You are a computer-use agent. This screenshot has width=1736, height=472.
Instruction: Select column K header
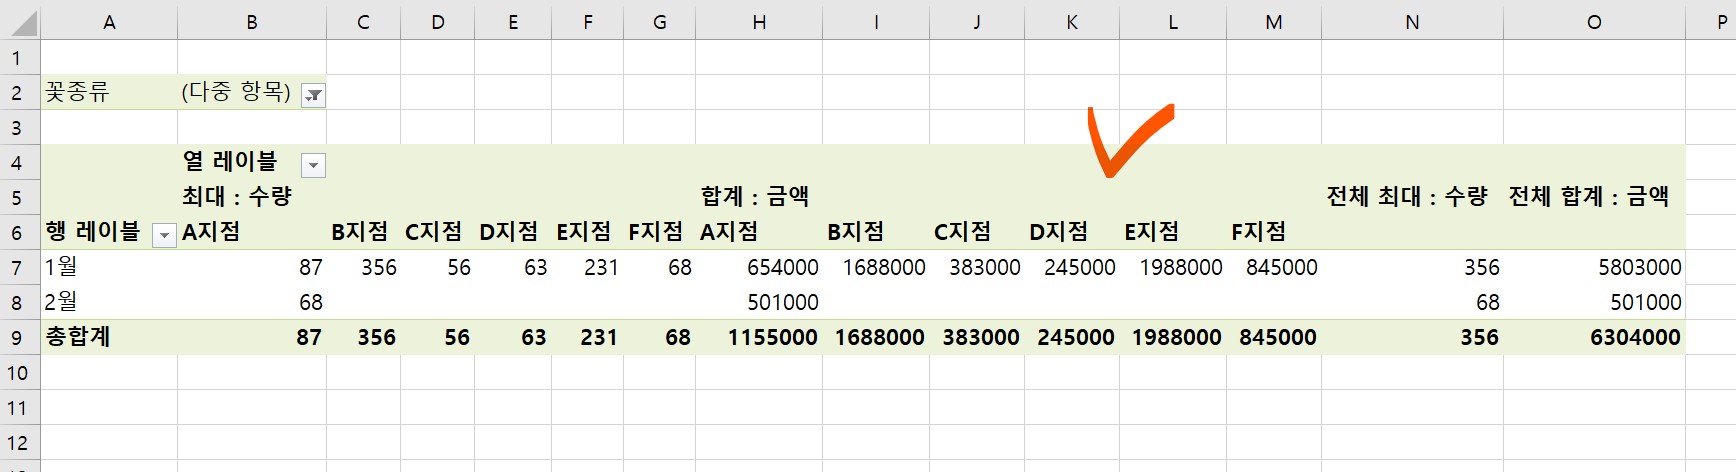click(1072, 22)
